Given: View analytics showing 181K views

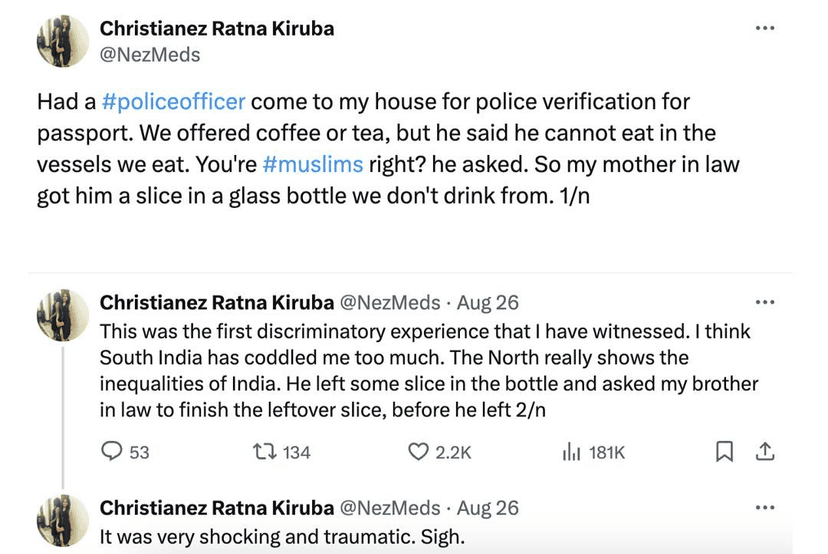Looking at the screenshot, I should pyautogui.click(x=572, y=453).
